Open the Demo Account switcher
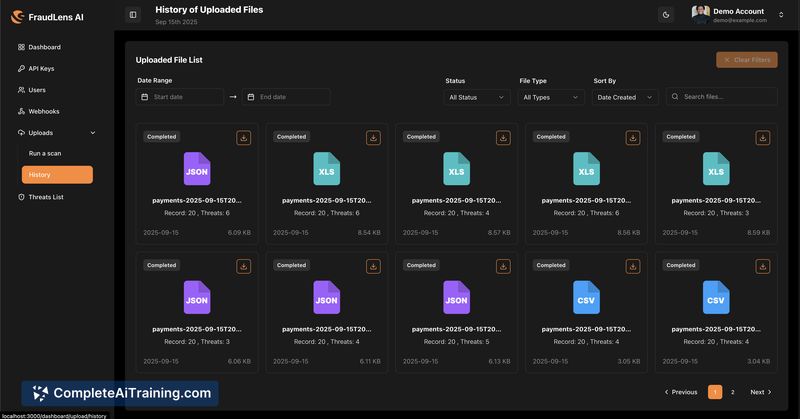800x419 pixels. point(738,15)
